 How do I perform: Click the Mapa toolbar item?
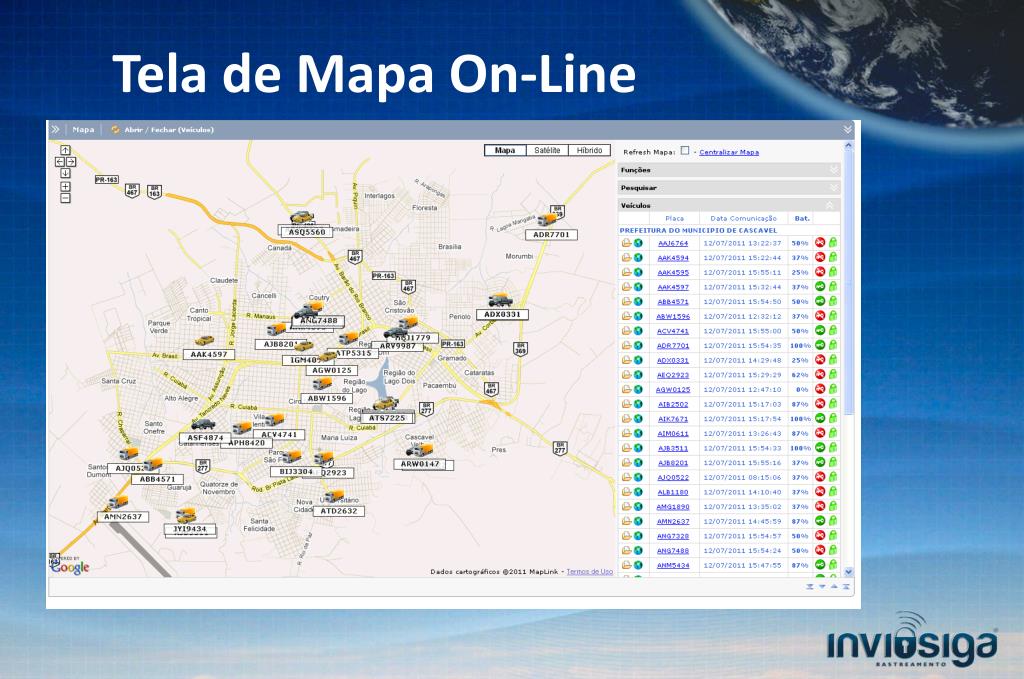click(83, 129)
